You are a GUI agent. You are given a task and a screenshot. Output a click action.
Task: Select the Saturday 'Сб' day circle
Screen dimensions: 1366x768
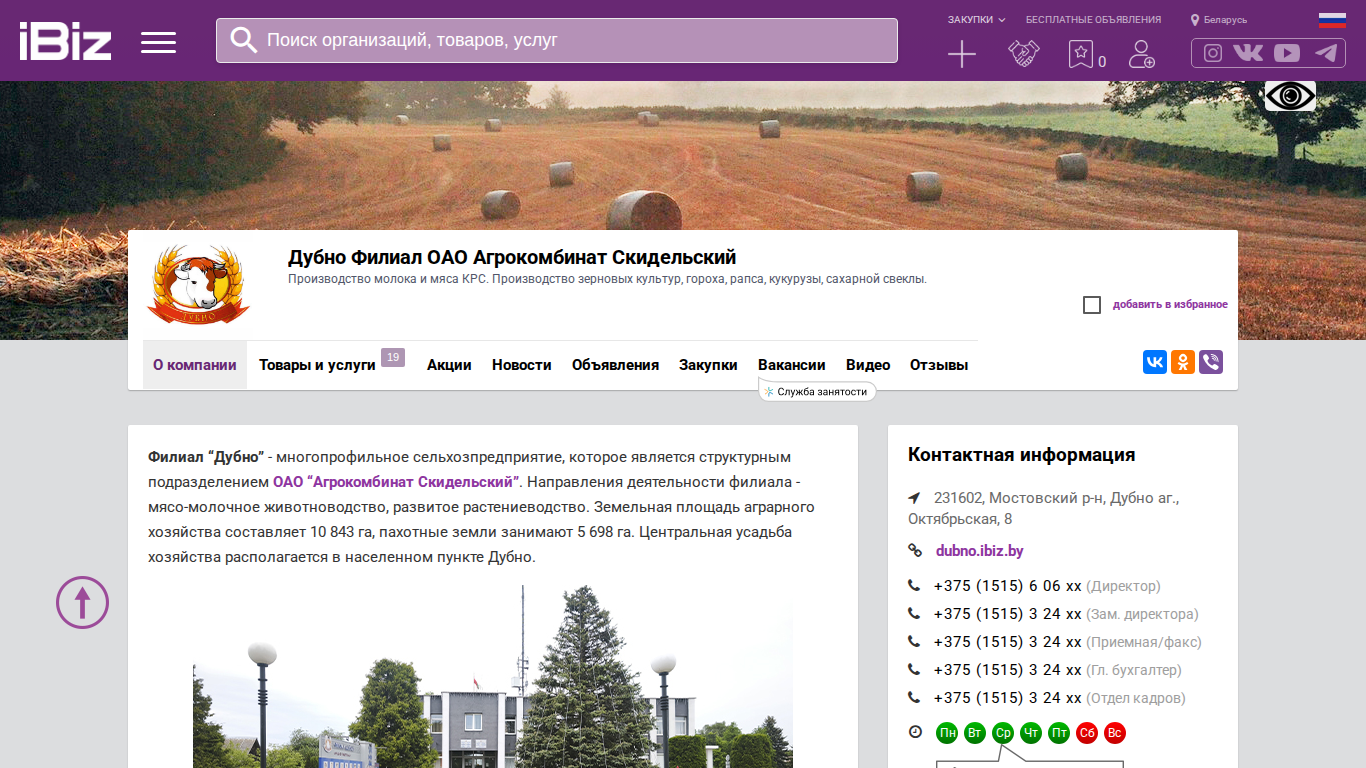tap(1087, 733)
